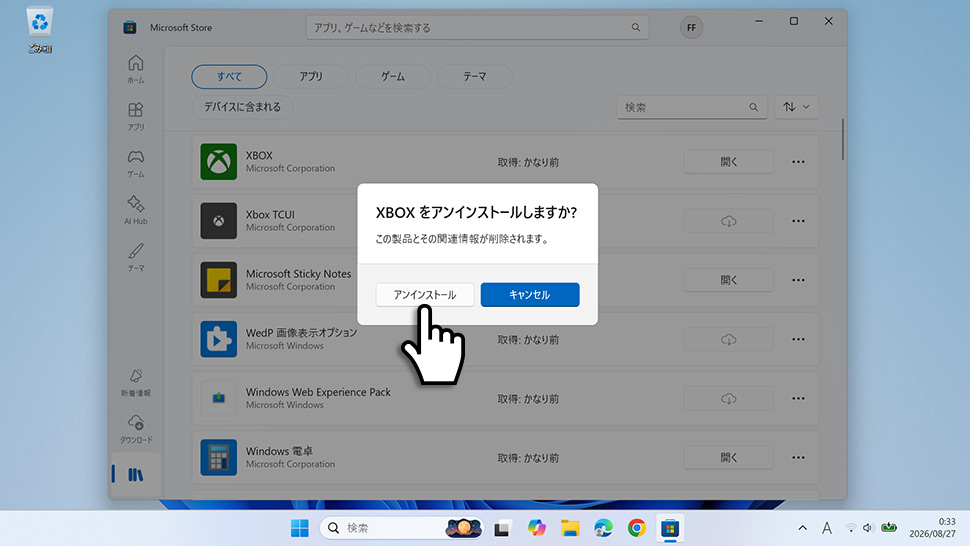Toggle the デバイスに含まれる filter chip

tap(242, 107)
